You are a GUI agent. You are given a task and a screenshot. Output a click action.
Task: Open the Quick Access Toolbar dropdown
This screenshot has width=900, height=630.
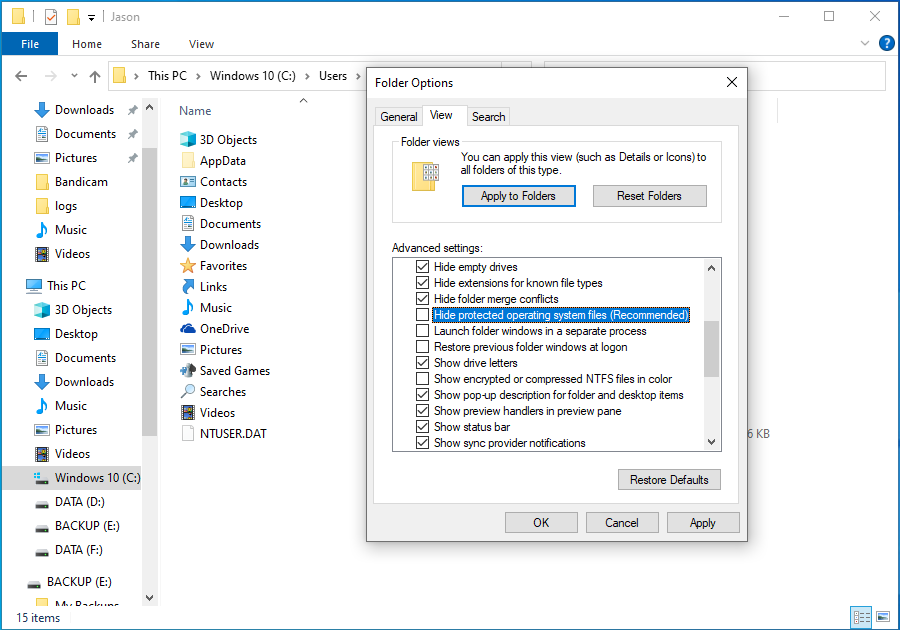(90, 16)
